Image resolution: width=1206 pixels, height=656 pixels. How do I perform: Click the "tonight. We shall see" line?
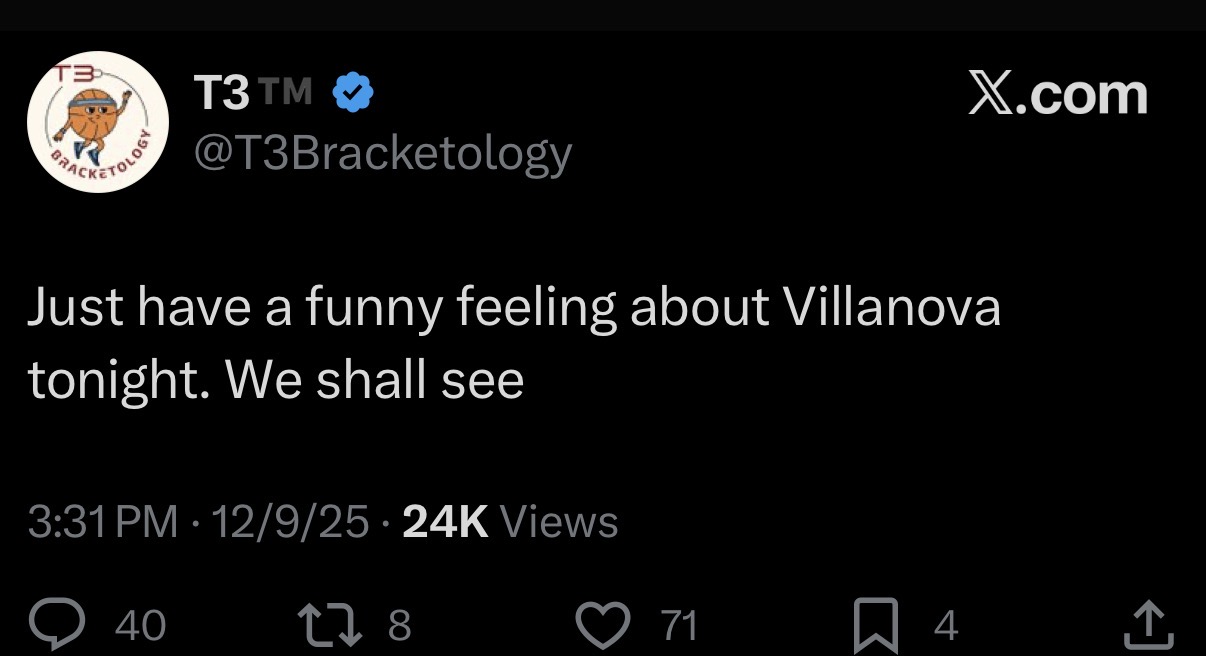(276, 380)
